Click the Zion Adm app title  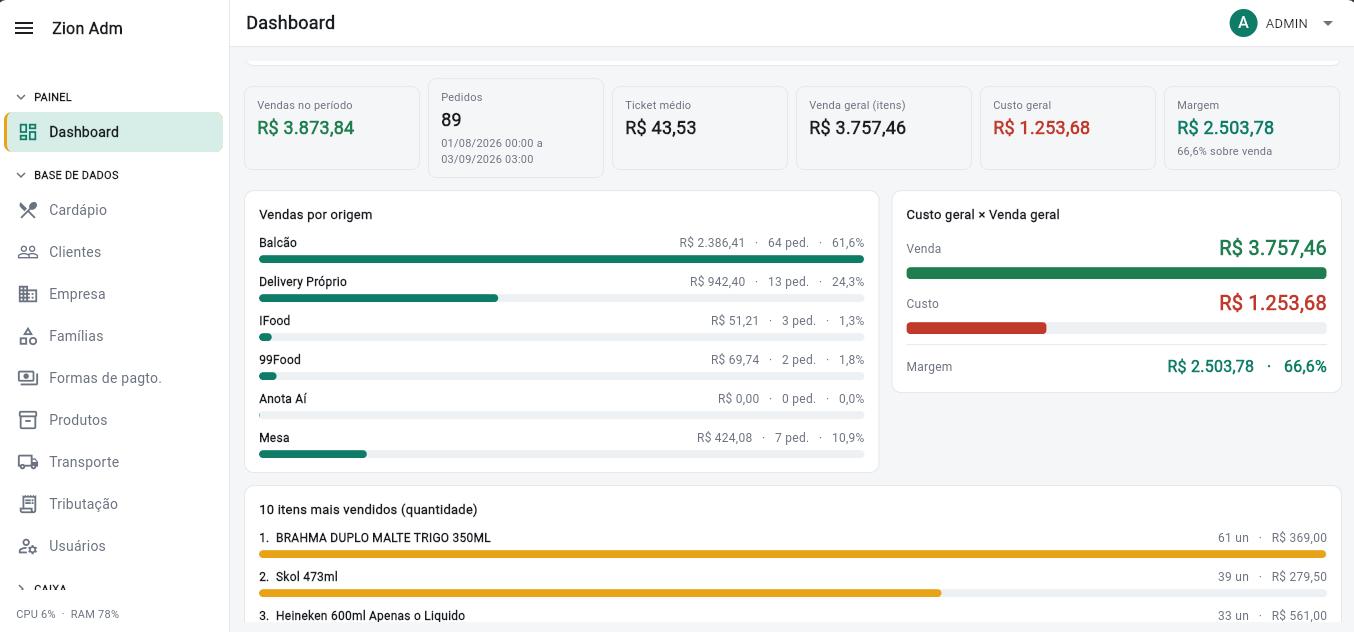pyautogui.click(x=87, y=28)
